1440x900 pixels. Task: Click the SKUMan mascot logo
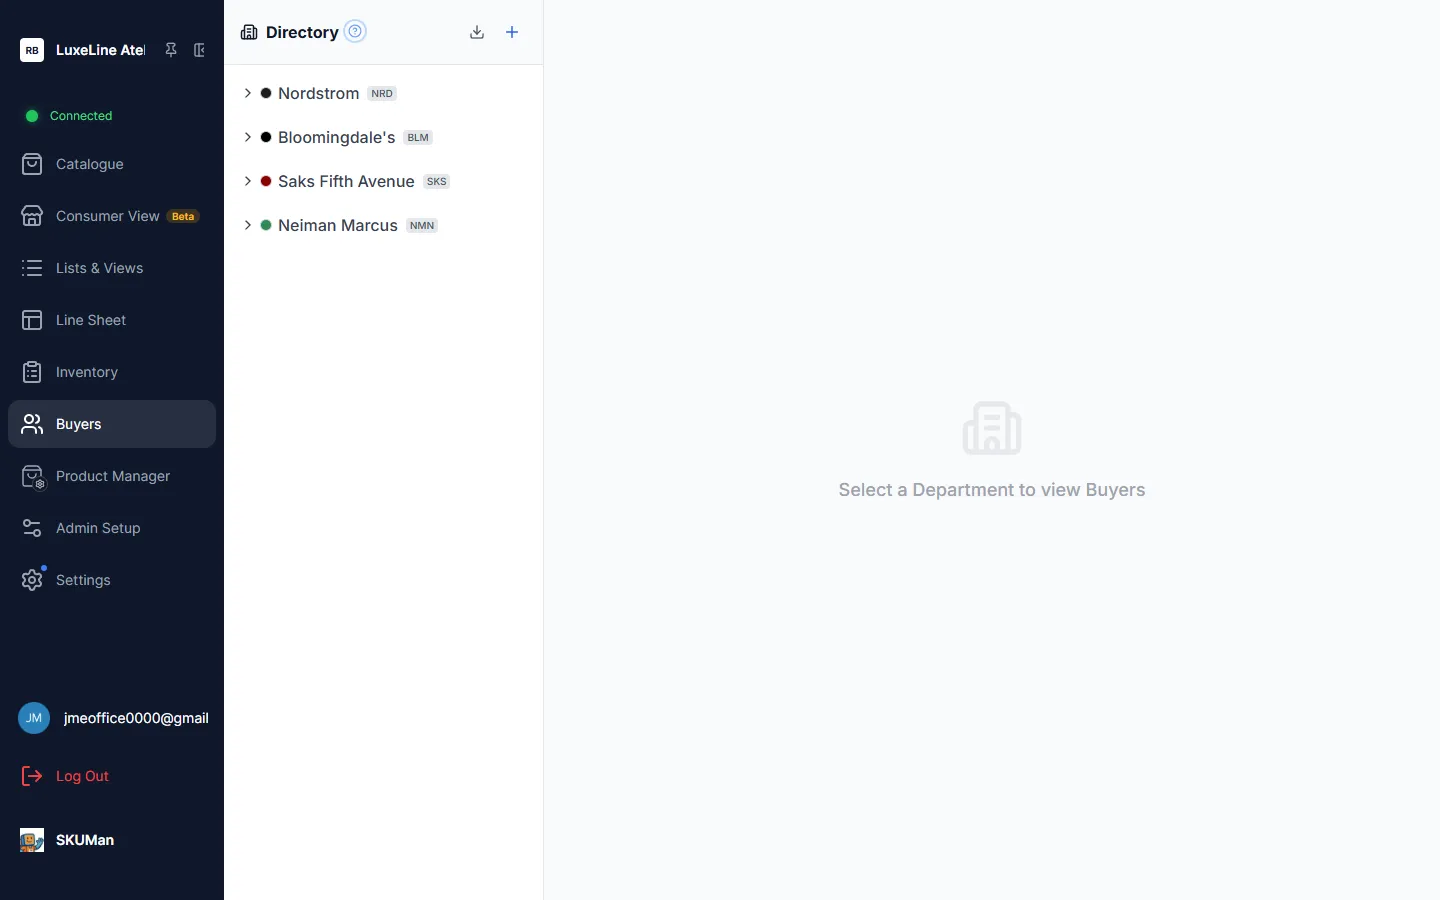32,840
